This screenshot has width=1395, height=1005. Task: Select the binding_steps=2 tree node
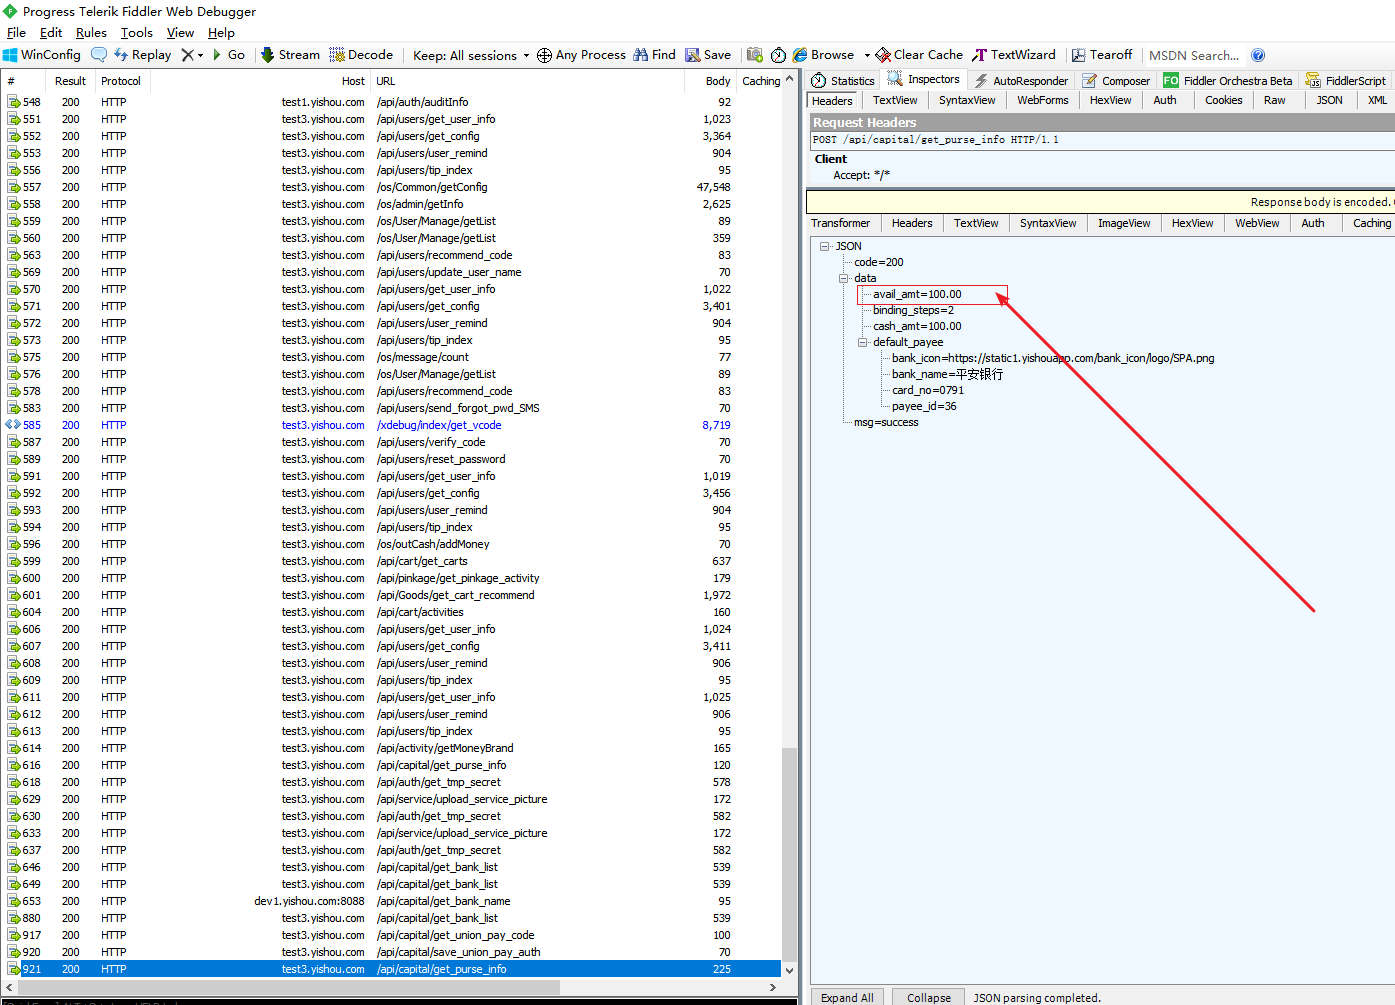point(913,310)
